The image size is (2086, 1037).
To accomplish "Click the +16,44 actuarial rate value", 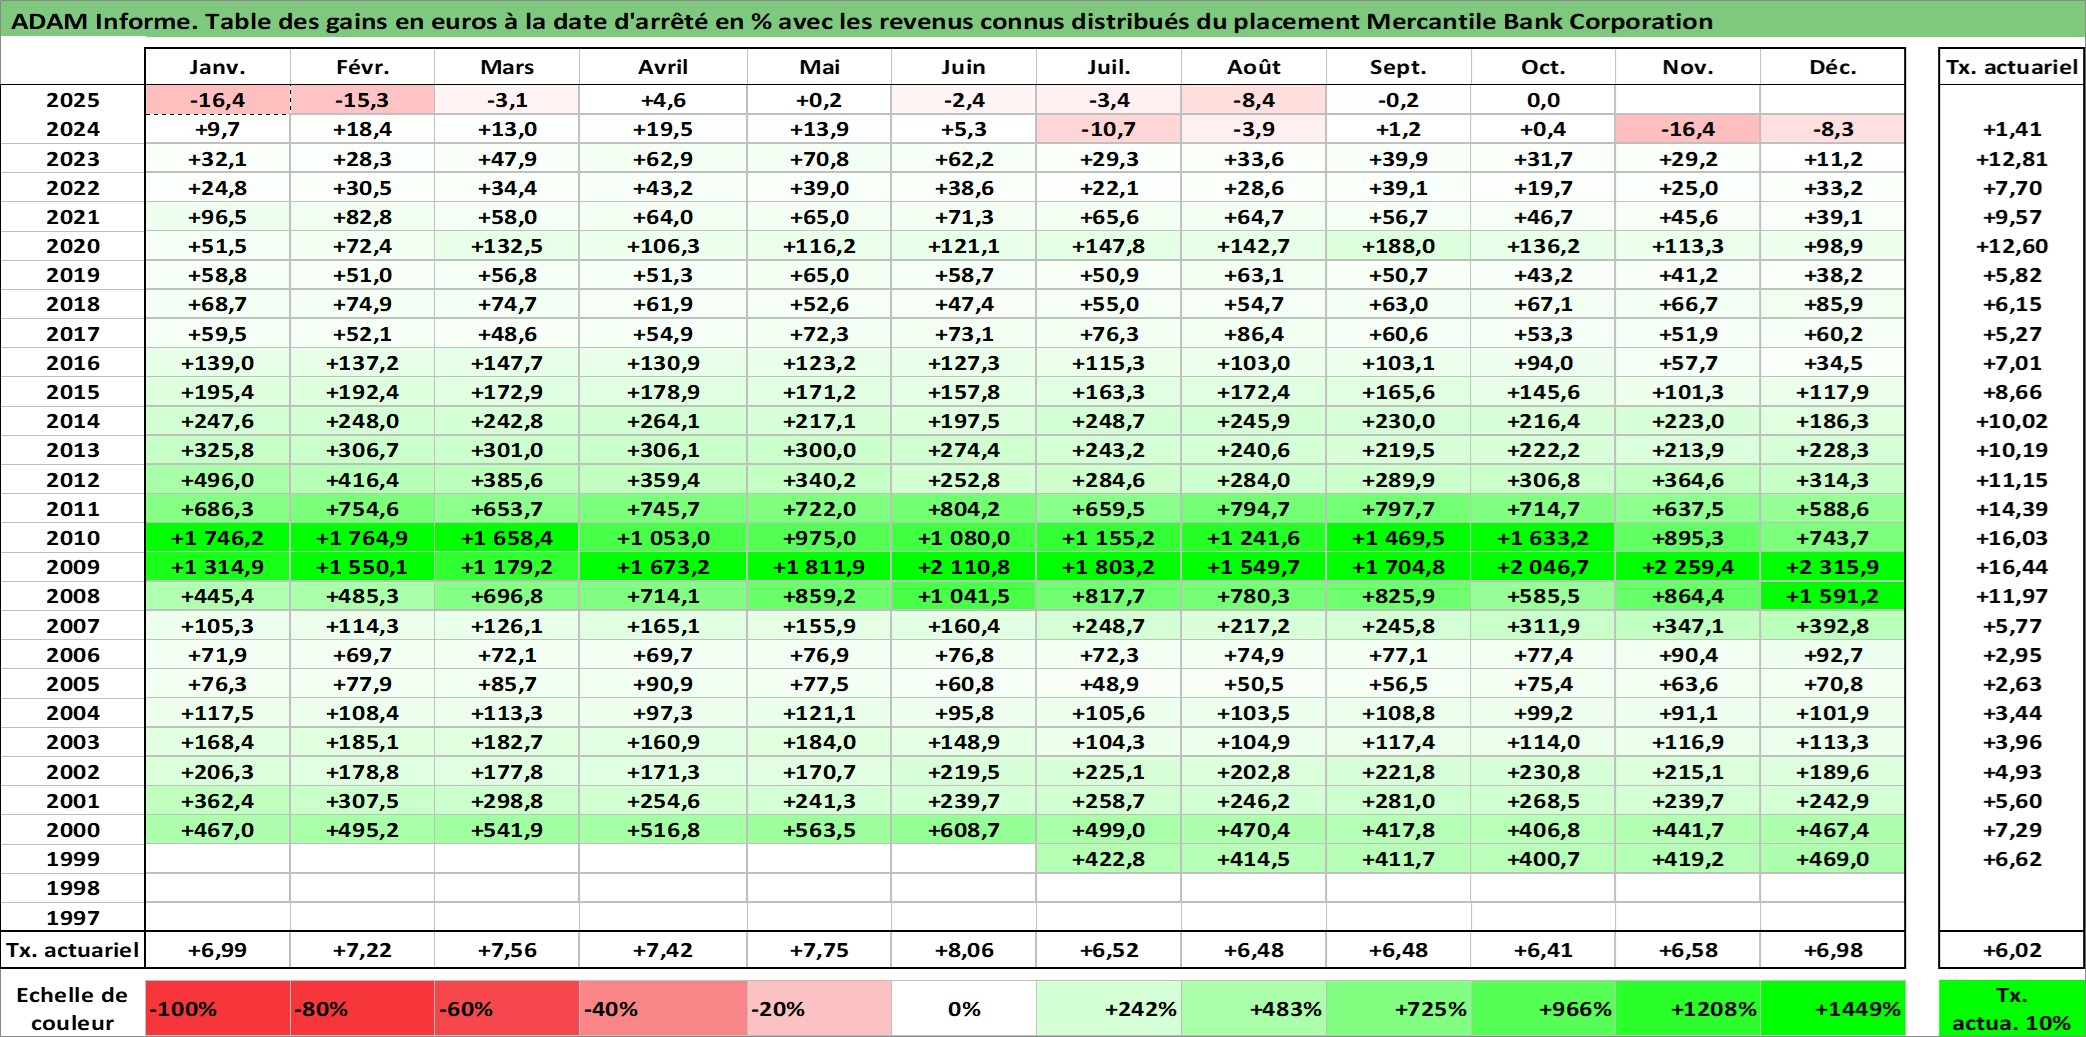I will [2012, 567].
